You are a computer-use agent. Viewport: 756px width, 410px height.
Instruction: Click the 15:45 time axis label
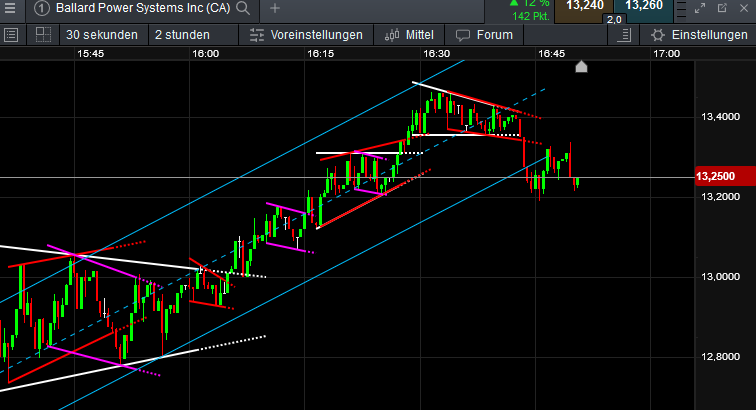91,54
